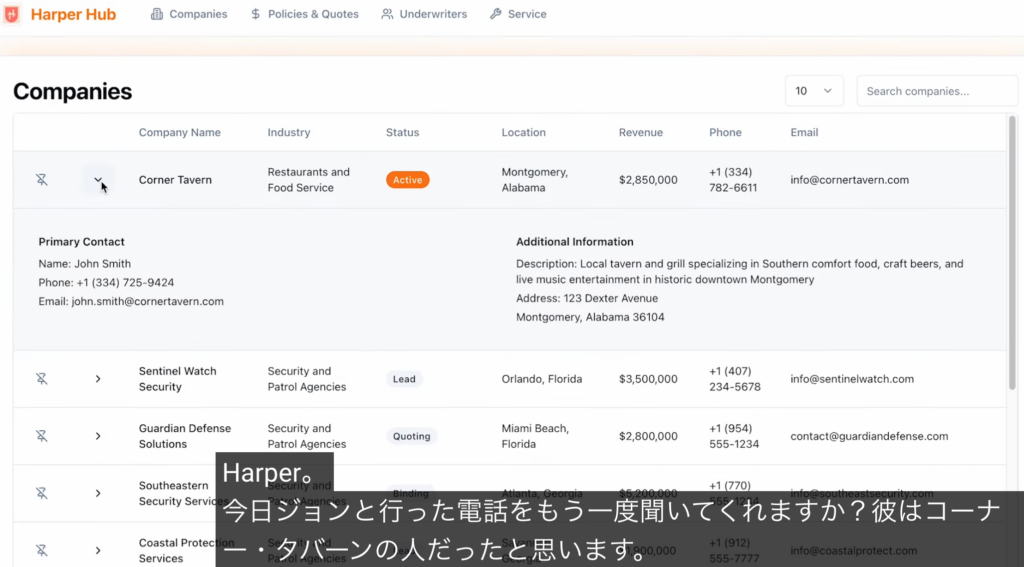
Task: Click Address: 123 Dexter Avenue line
Action: coord(587,298)
